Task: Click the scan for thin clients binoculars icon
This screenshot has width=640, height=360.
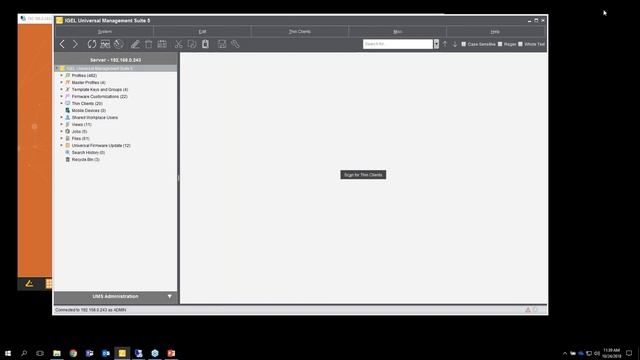Action: (105, 44)
